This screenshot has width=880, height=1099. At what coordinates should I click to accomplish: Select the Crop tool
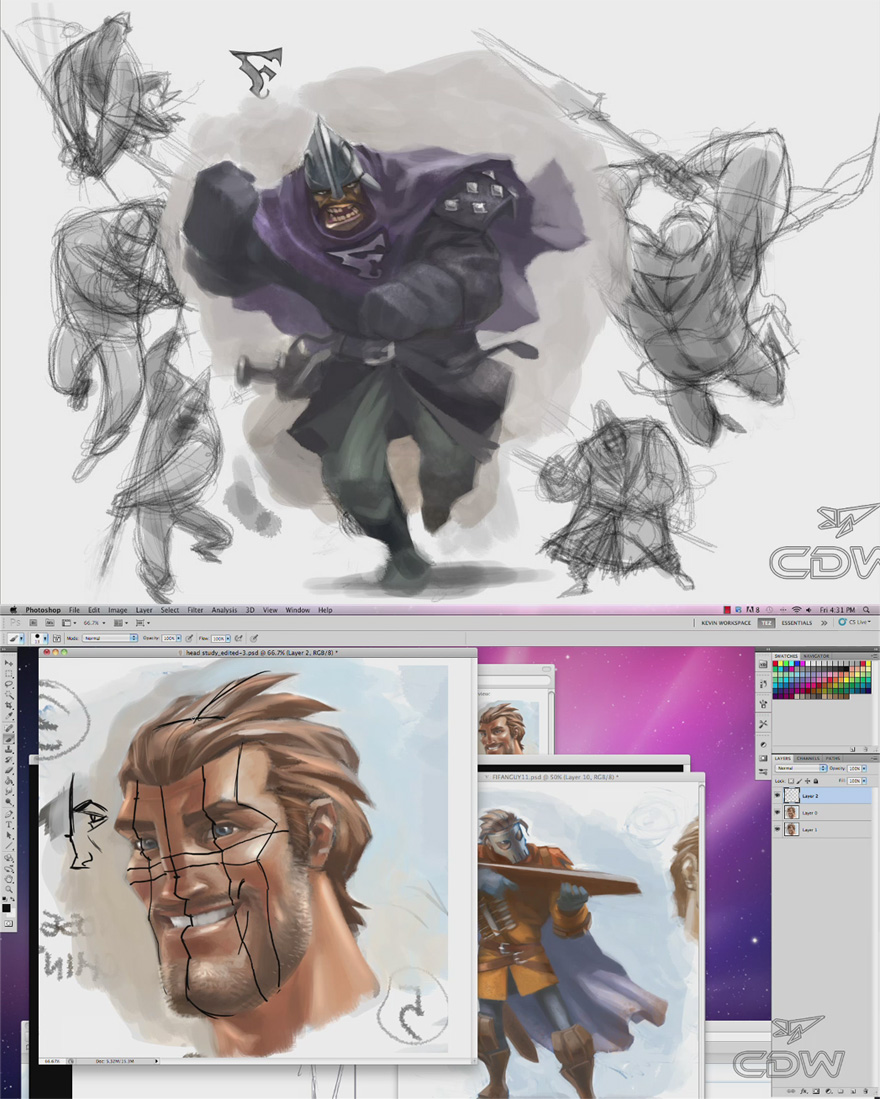pos(9,705)
